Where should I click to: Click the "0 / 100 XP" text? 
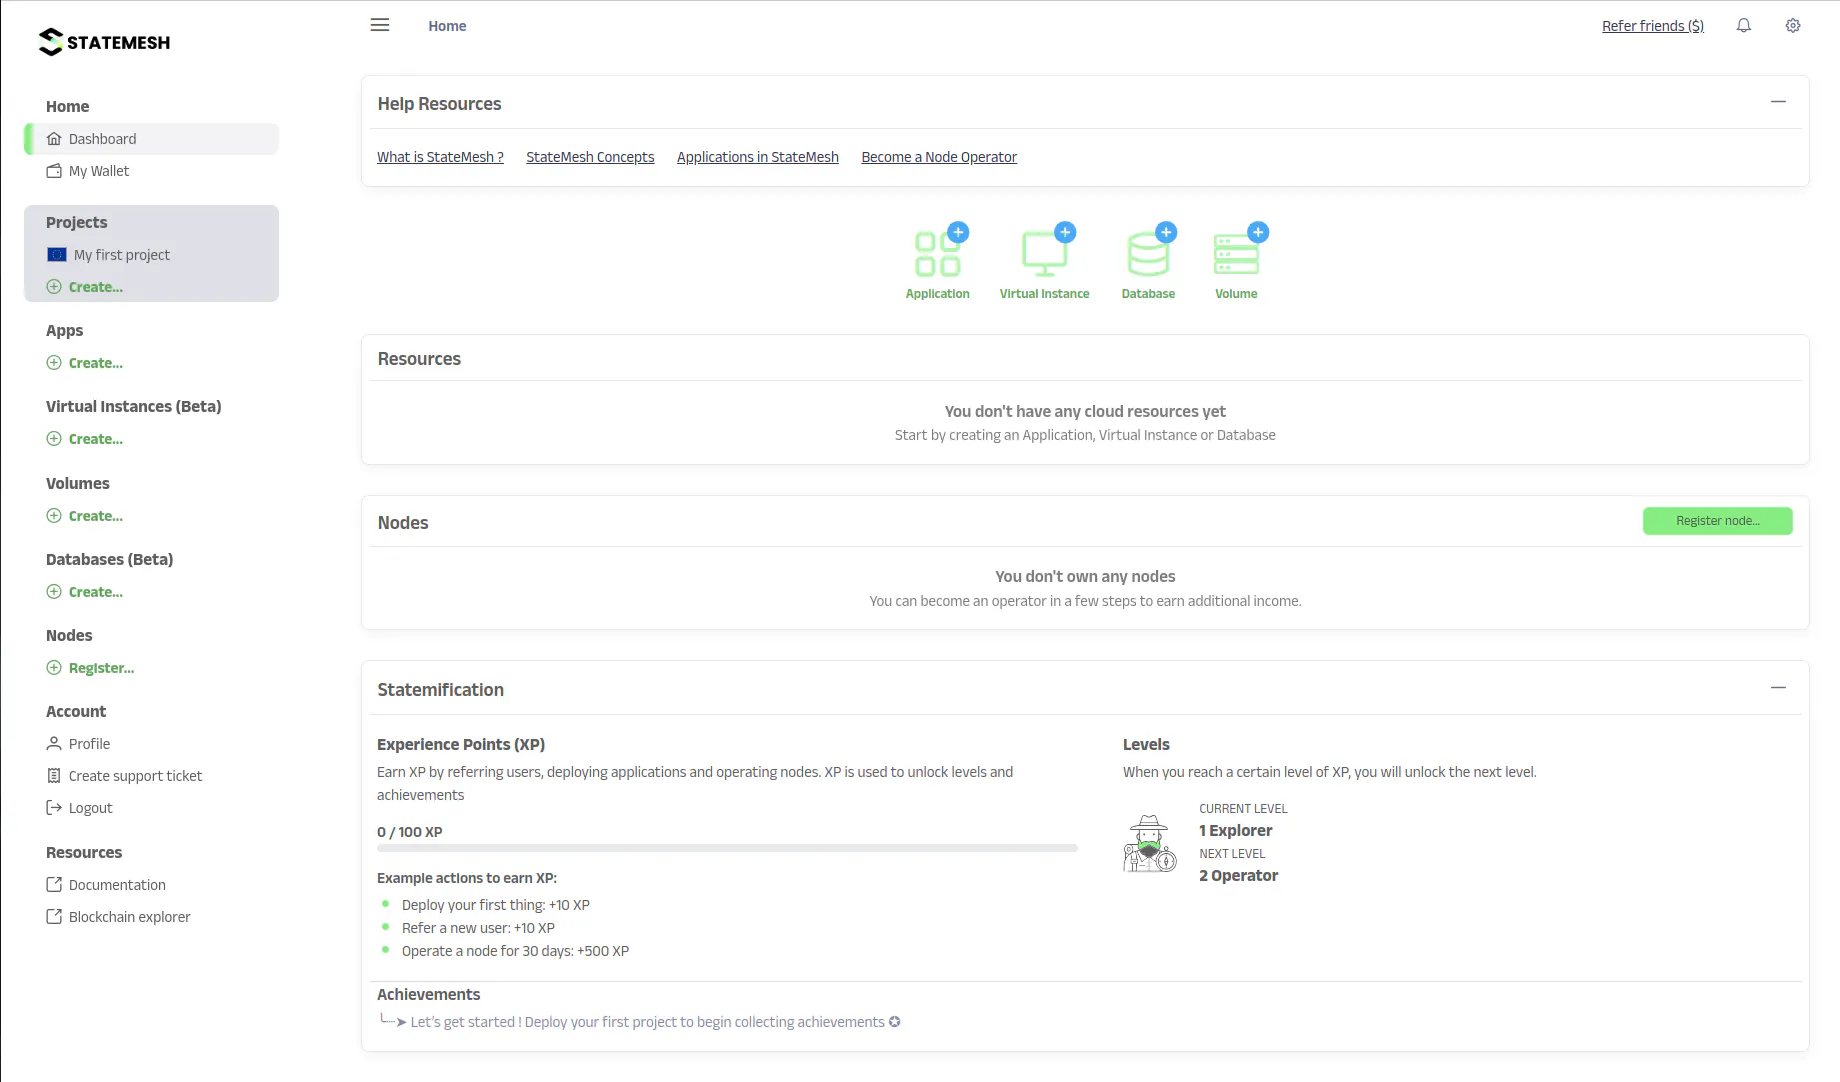point(409,832)
